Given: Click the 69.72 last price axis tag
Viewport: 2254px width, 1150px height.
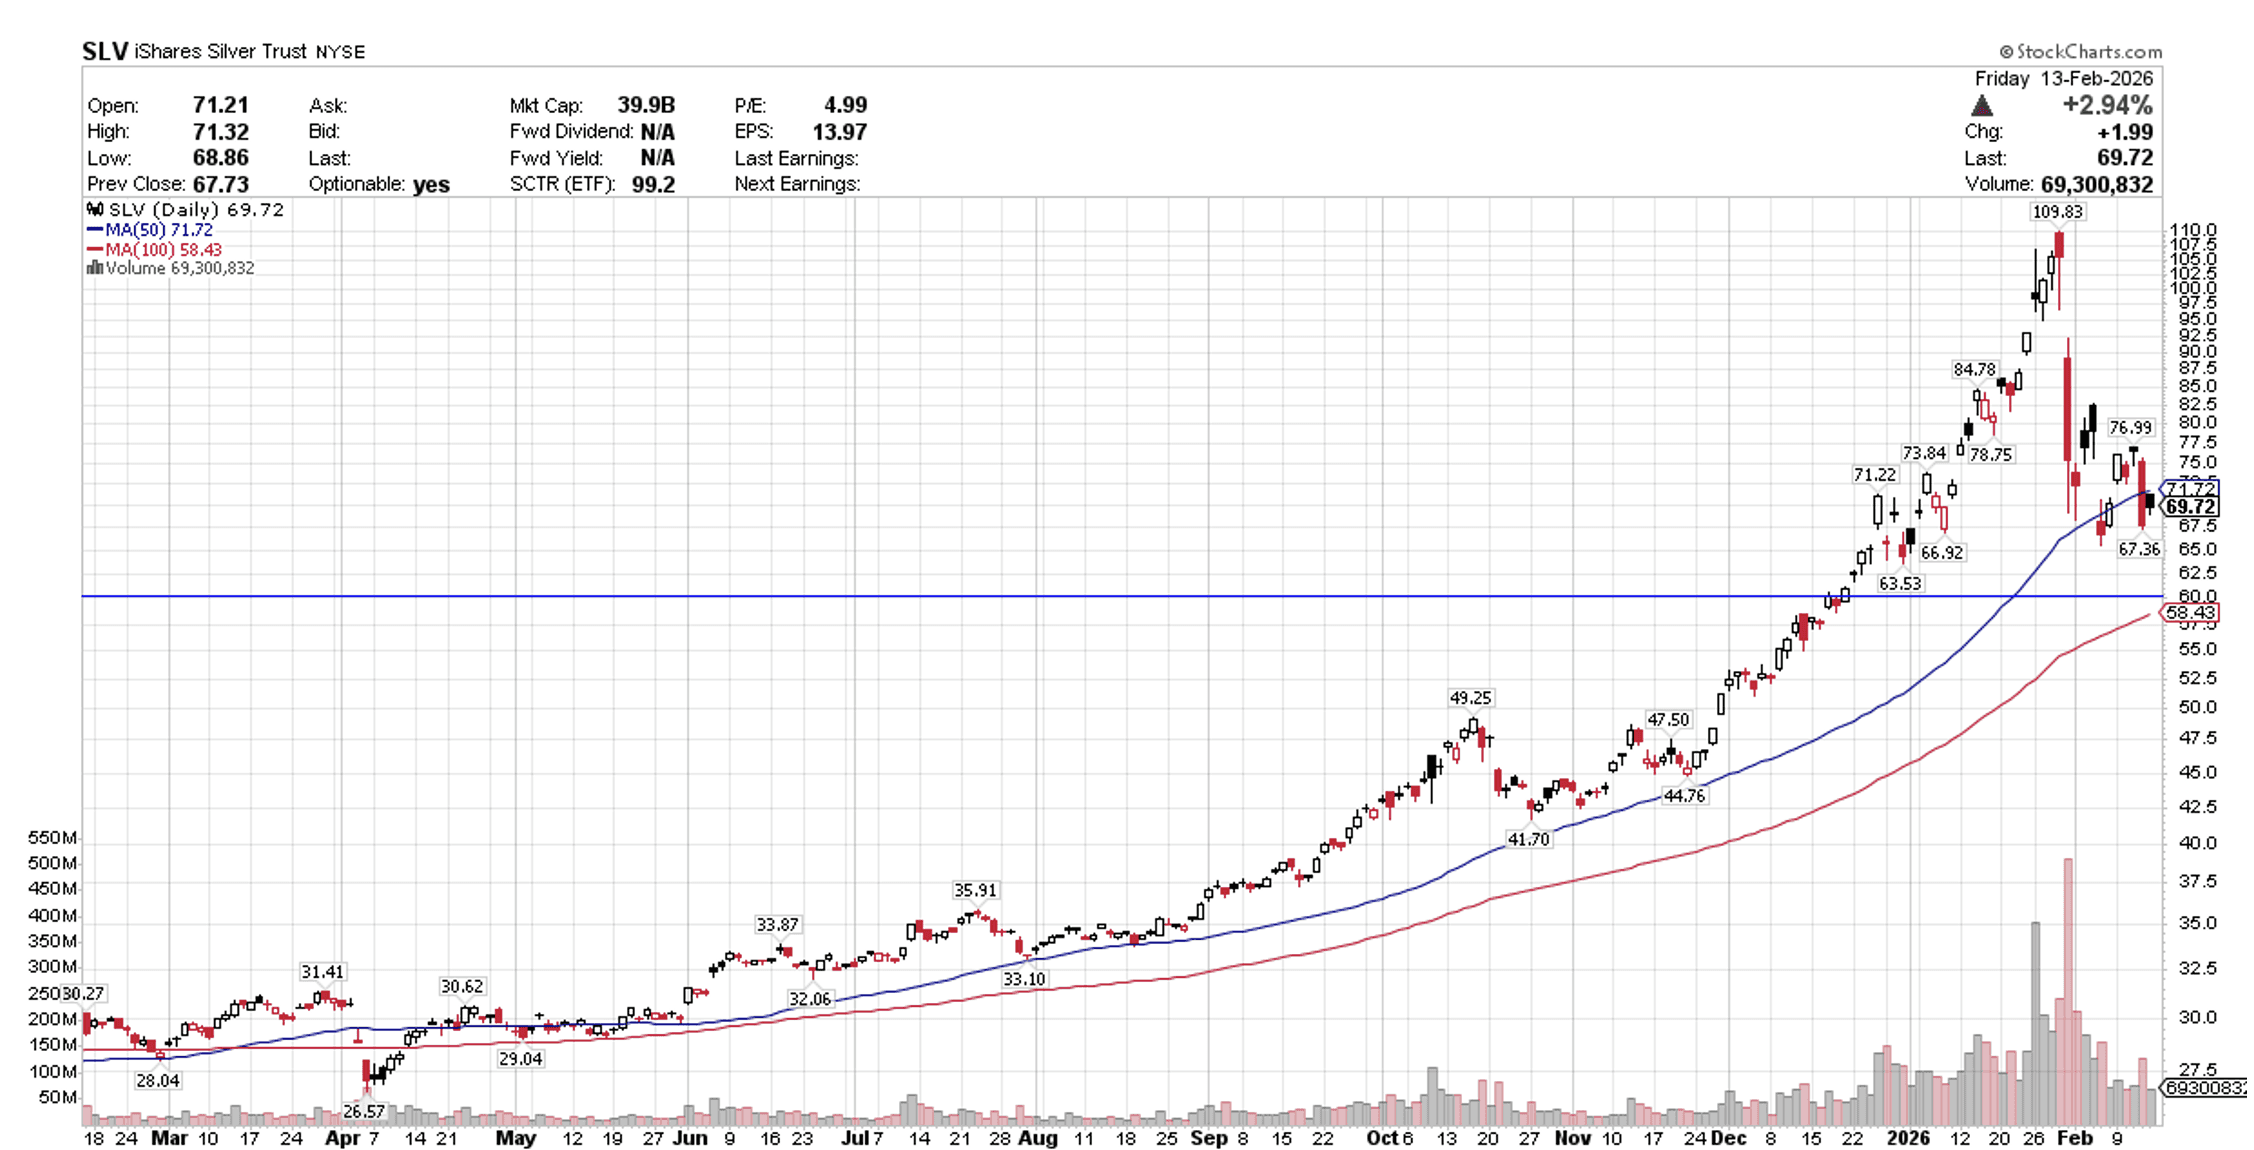Looking at the screenshot, I should [x=2190, y=508].
